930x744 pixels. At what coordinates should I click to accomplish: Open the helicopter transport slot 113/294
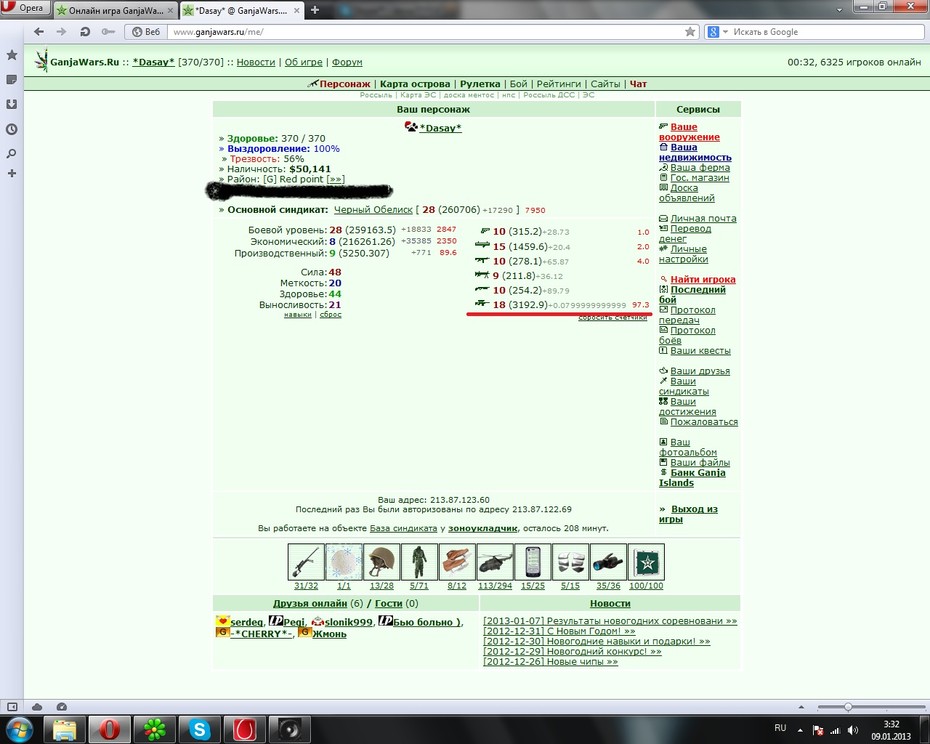coord(495,562)
